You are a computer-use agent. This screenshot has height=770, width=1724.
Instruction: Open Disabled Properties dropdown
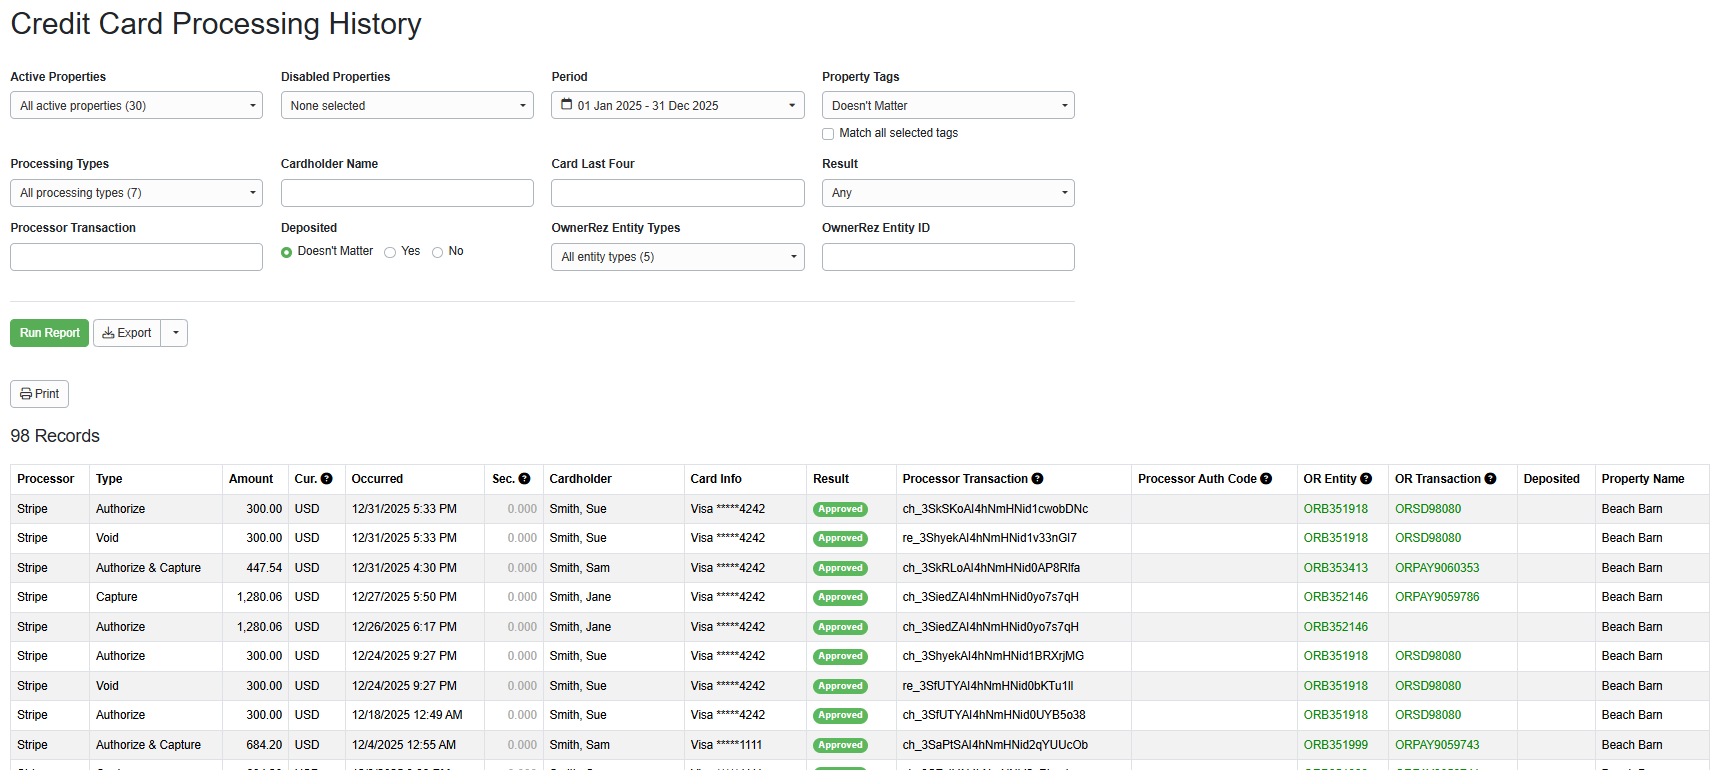click(407, 105)
